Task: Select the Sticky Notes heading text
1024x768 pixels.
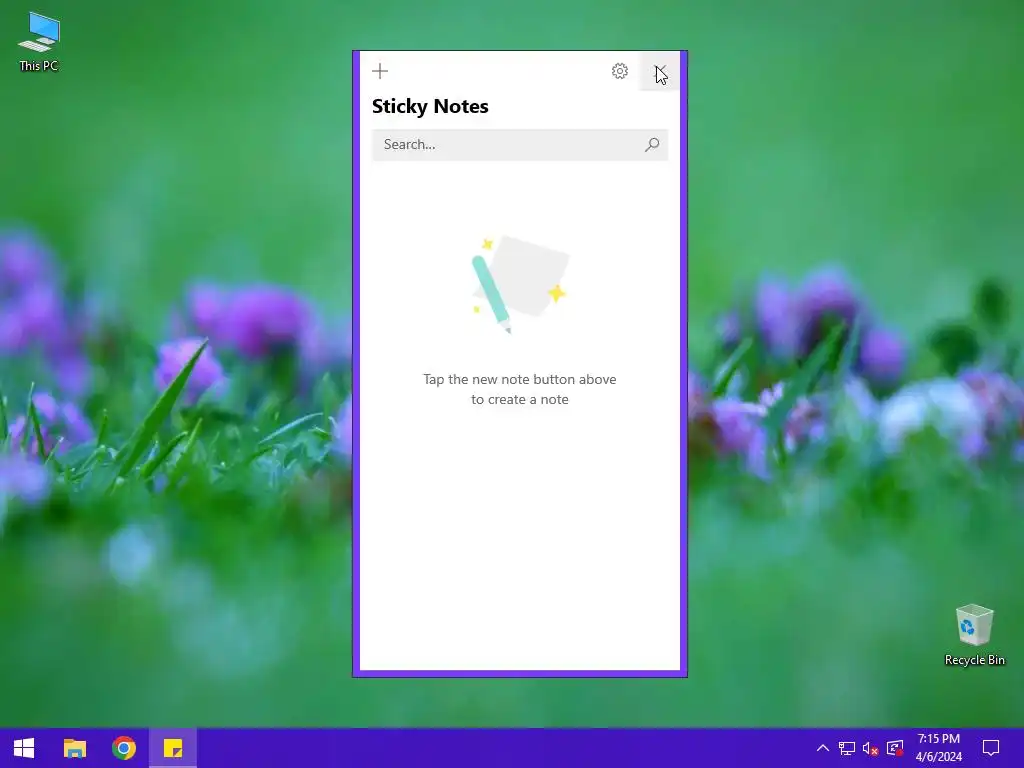Action: click(430, 106)
